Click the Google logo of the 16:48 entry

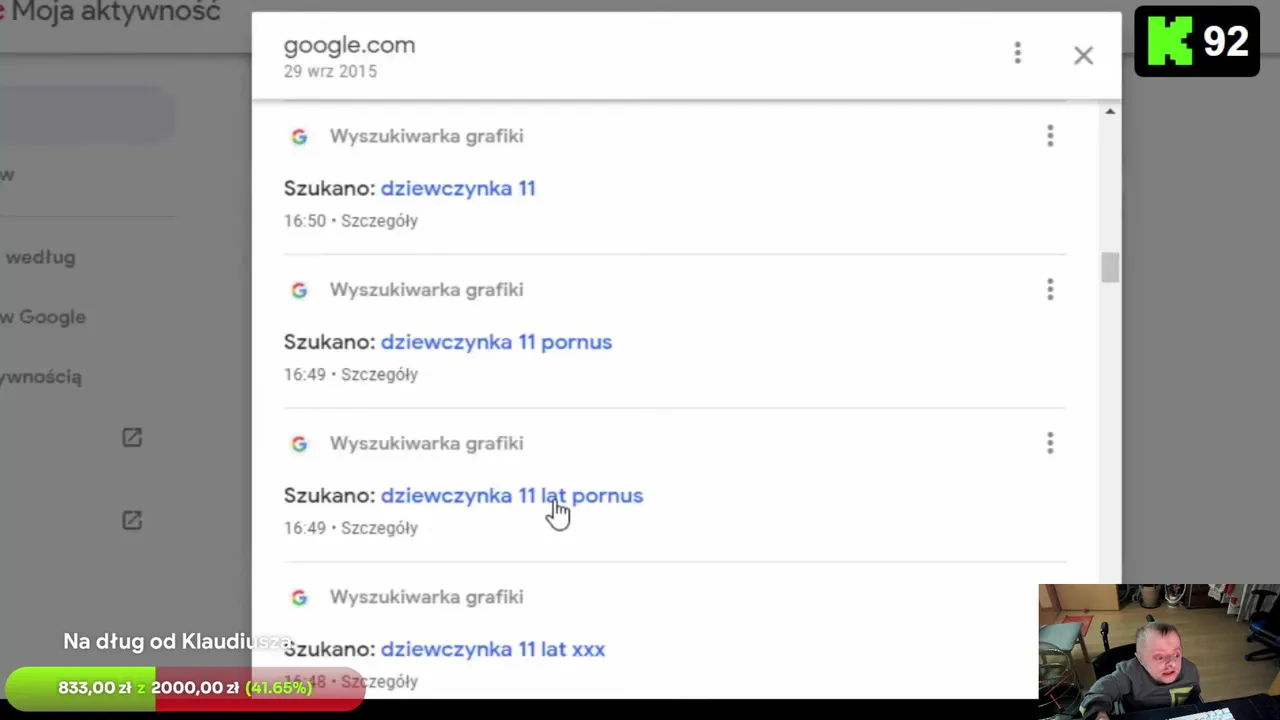(x=299, y=597)
